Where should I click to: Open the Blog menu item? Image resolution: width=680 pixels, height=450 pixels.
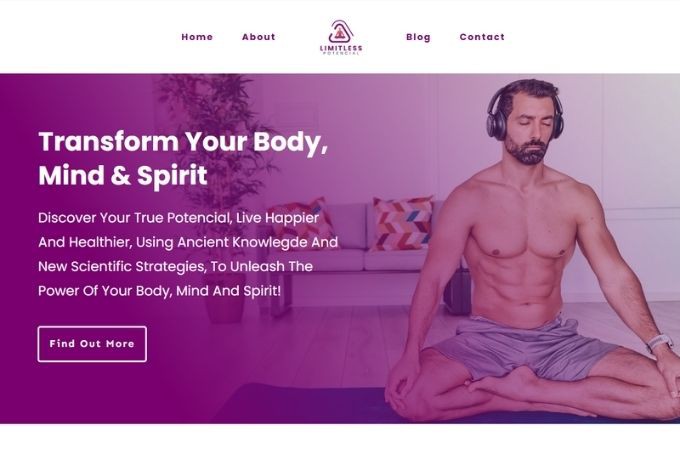(418, 37)
